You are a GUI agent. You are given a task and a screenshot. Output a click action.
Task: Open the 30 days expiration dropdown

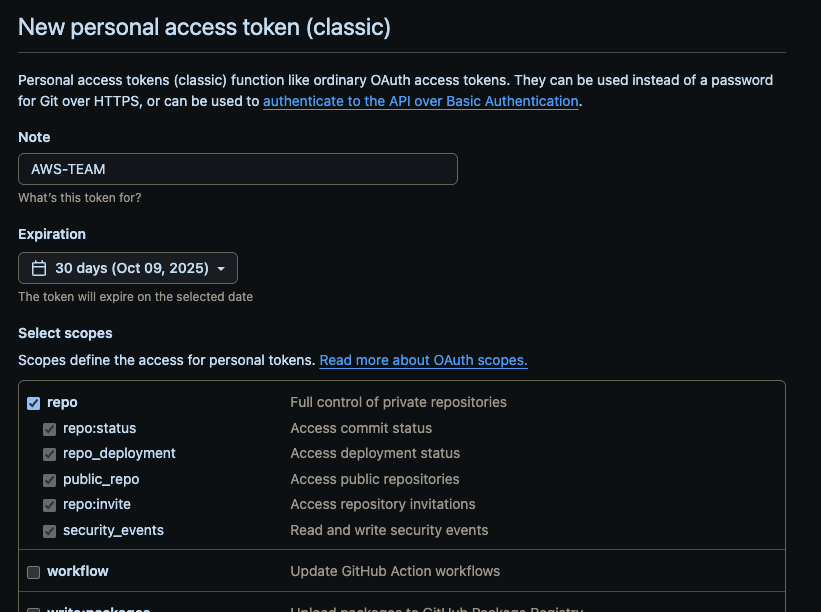[128, 268]
